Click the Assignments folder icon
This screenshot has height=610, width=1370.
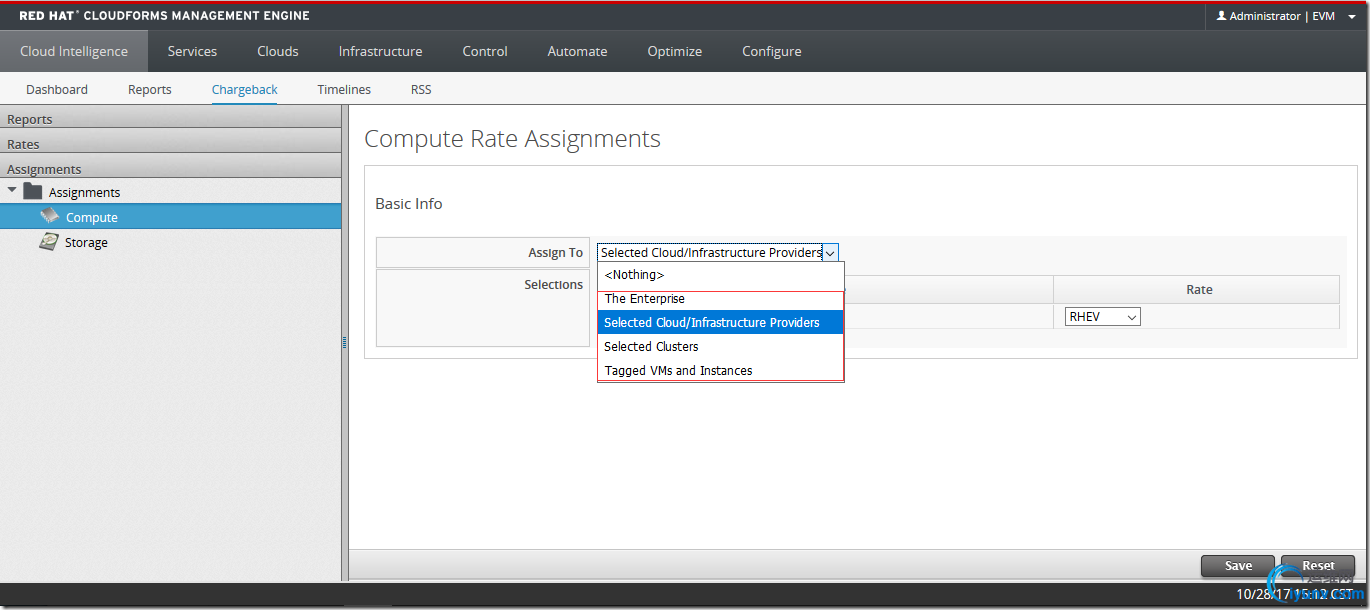coord(33,192)
